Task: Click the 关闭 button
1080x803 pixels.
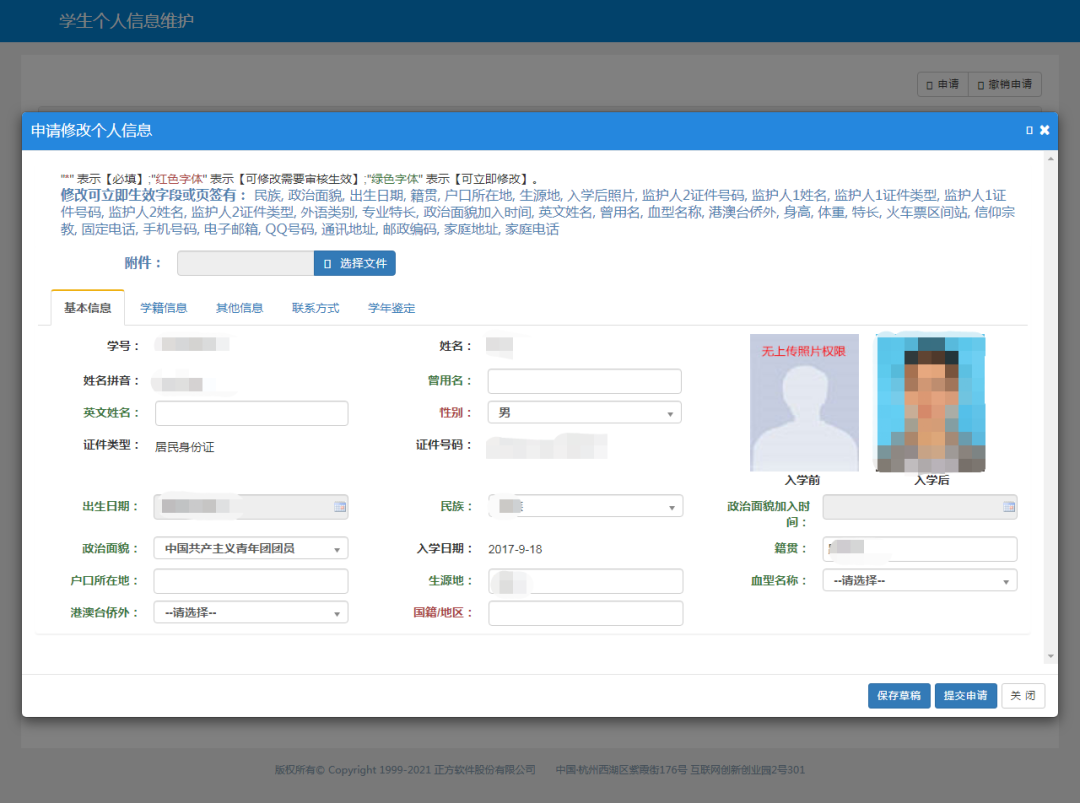Action: pos(1023,696)
